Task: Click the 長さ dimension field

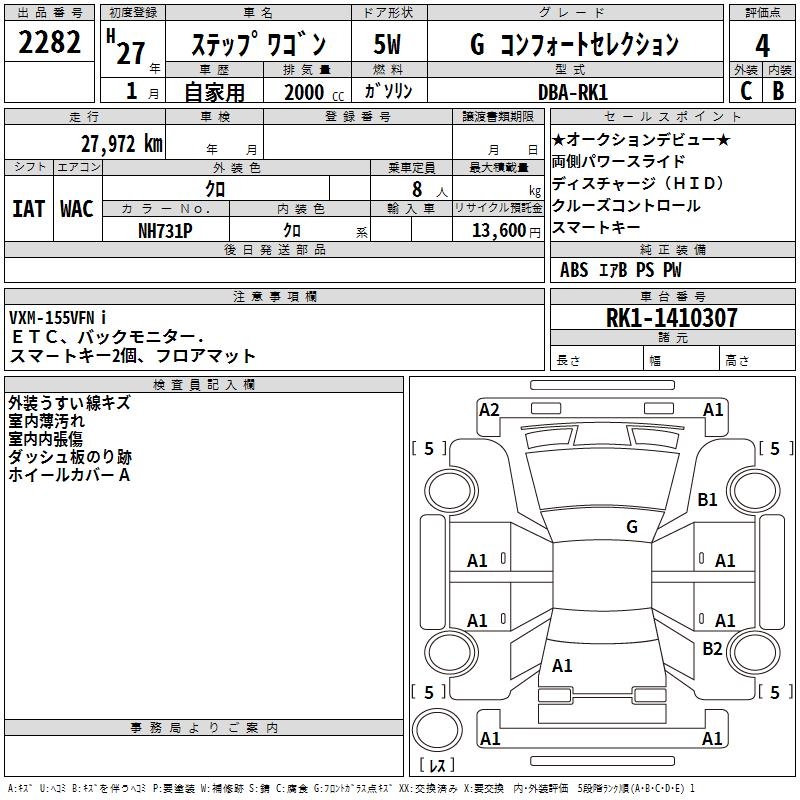Action: [x=596, y=358]
